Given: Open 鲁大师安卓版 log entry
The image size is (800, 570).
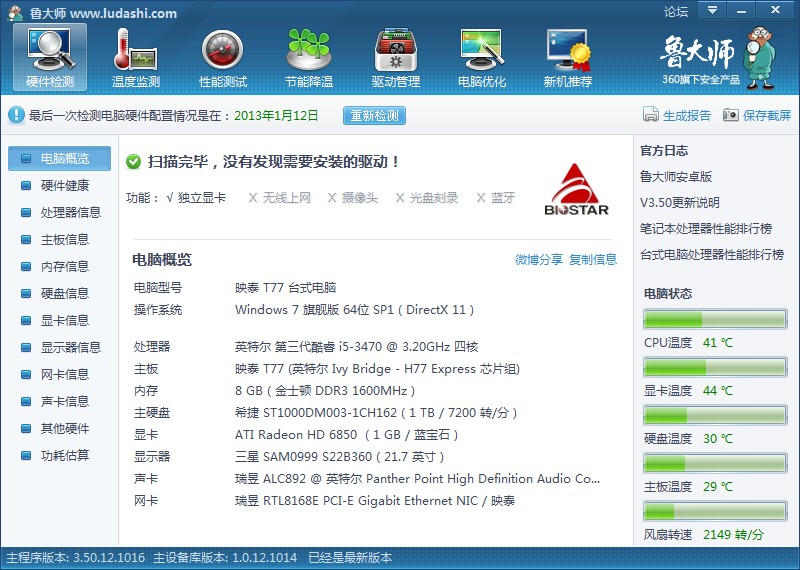Looking at the screenshot, I should click(676, 177).
